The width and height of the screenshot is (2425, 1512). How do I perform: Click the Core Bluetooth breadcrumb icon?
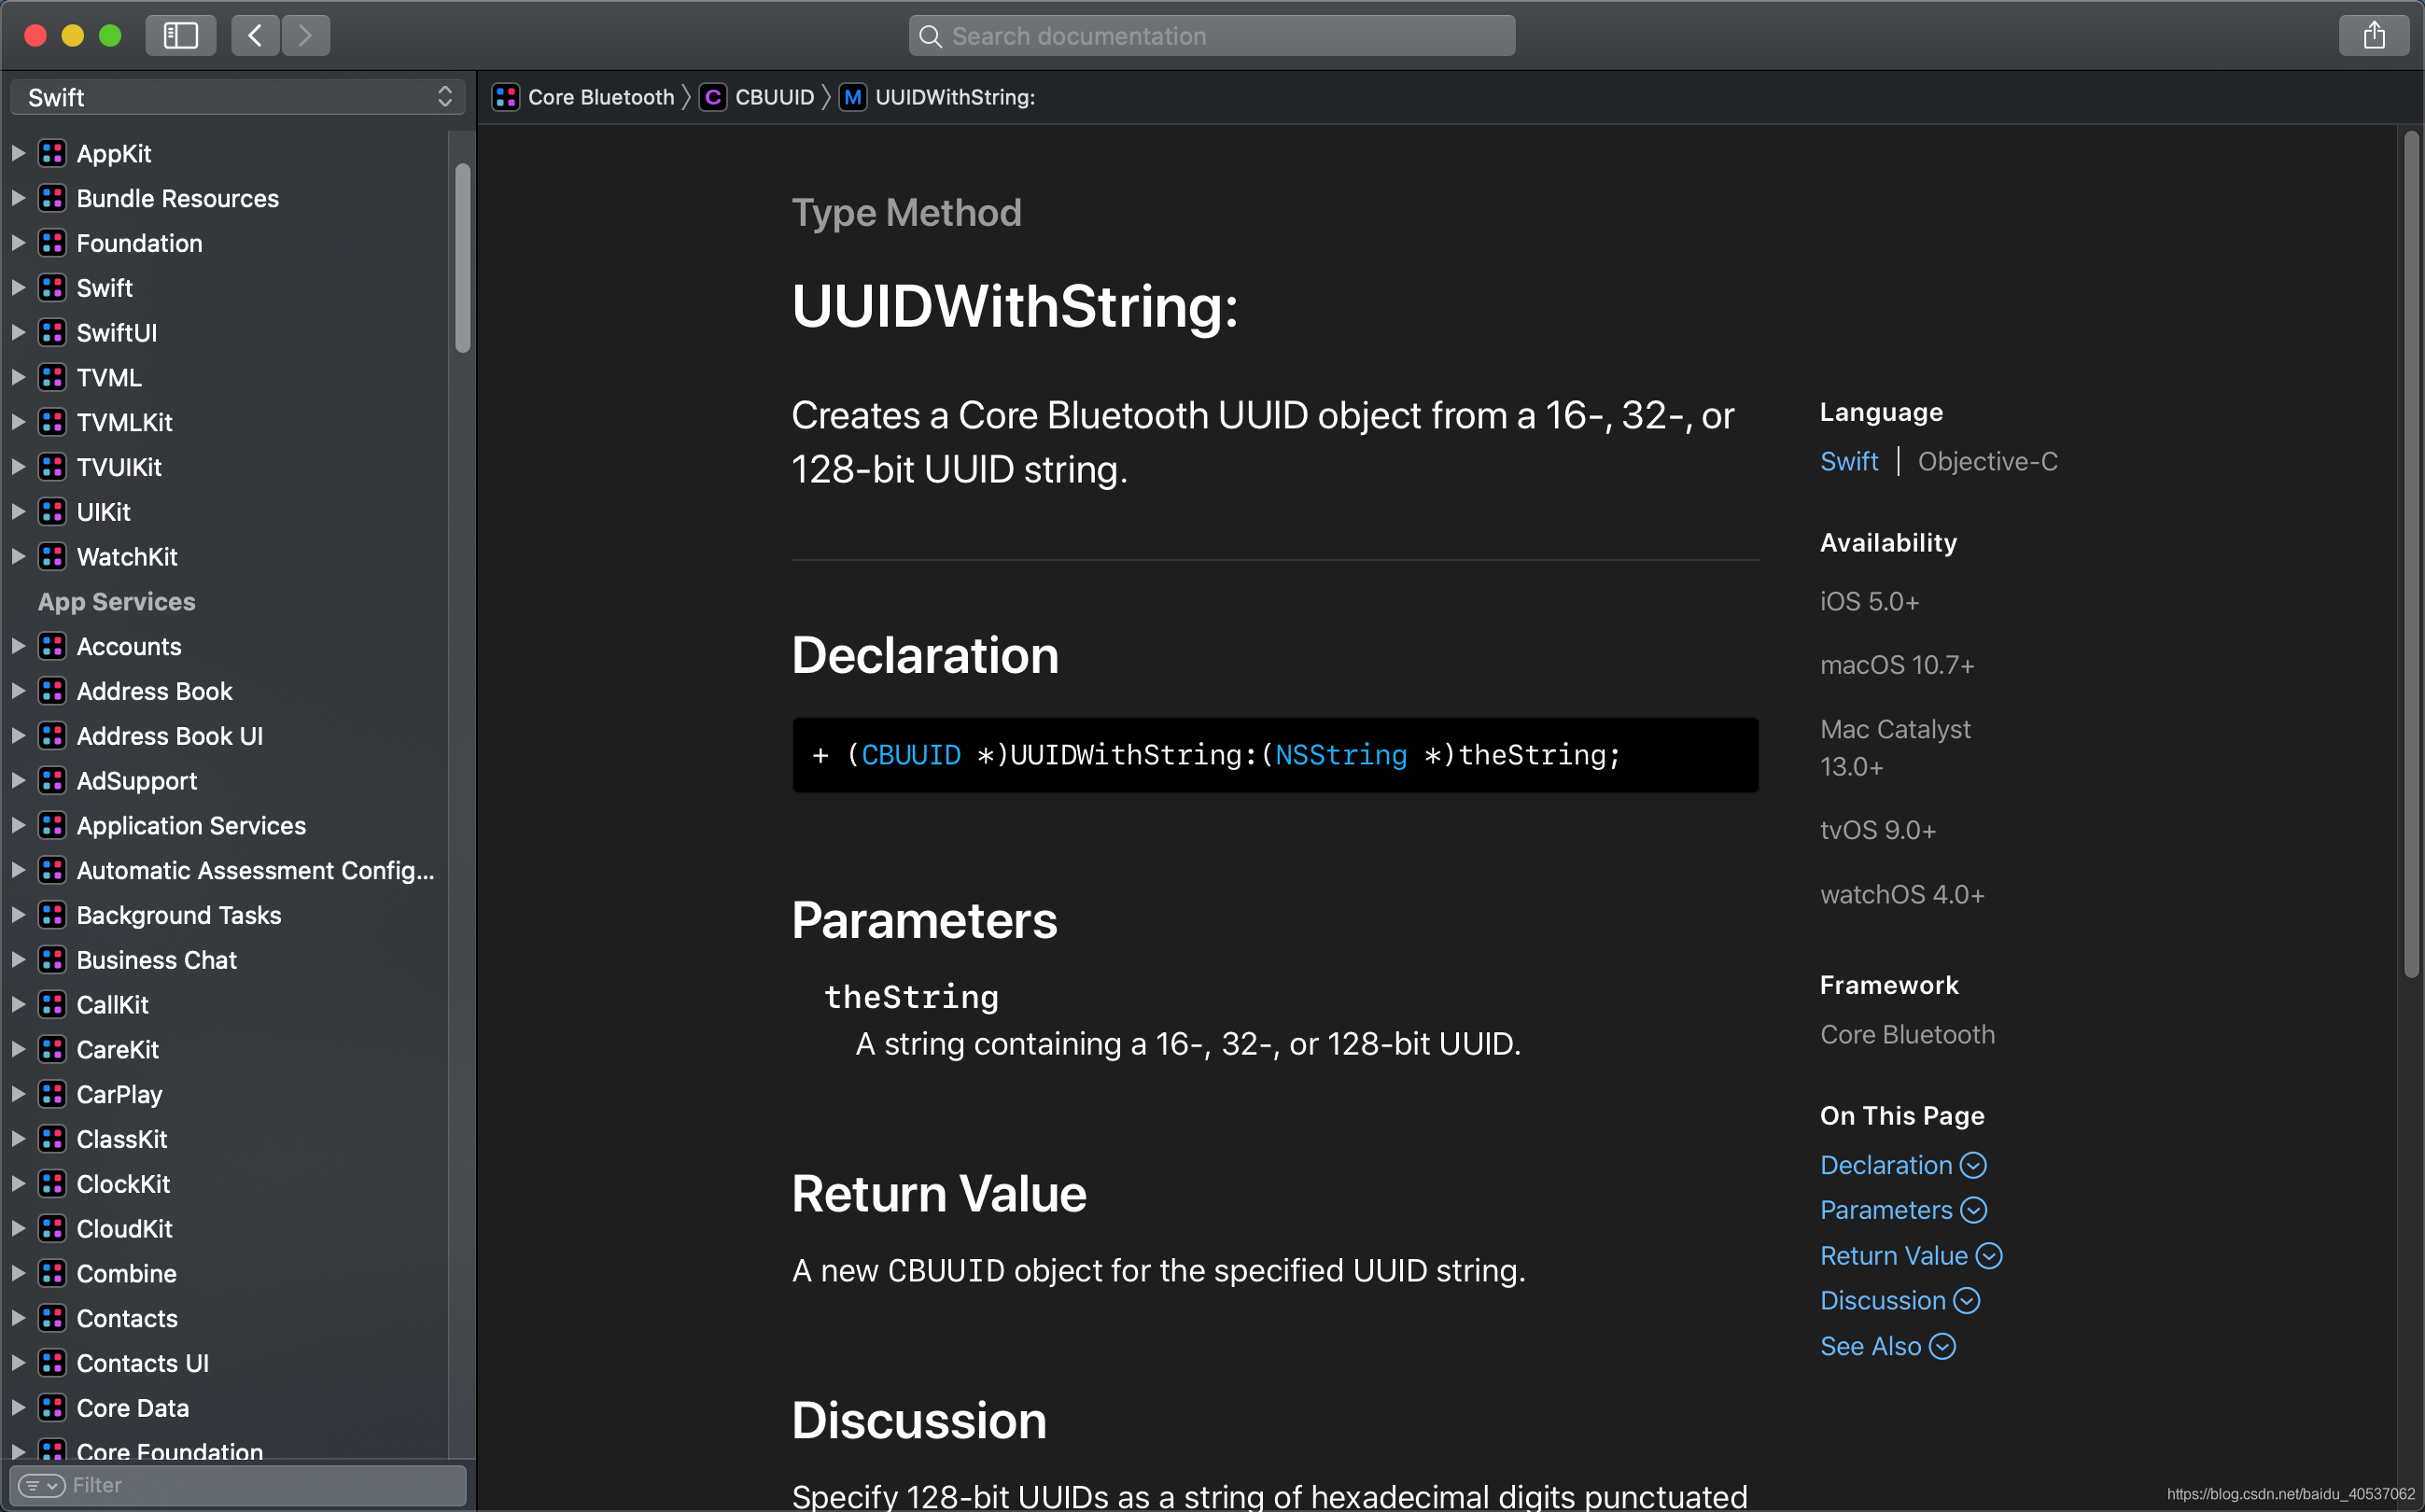[x=506, y=97]
